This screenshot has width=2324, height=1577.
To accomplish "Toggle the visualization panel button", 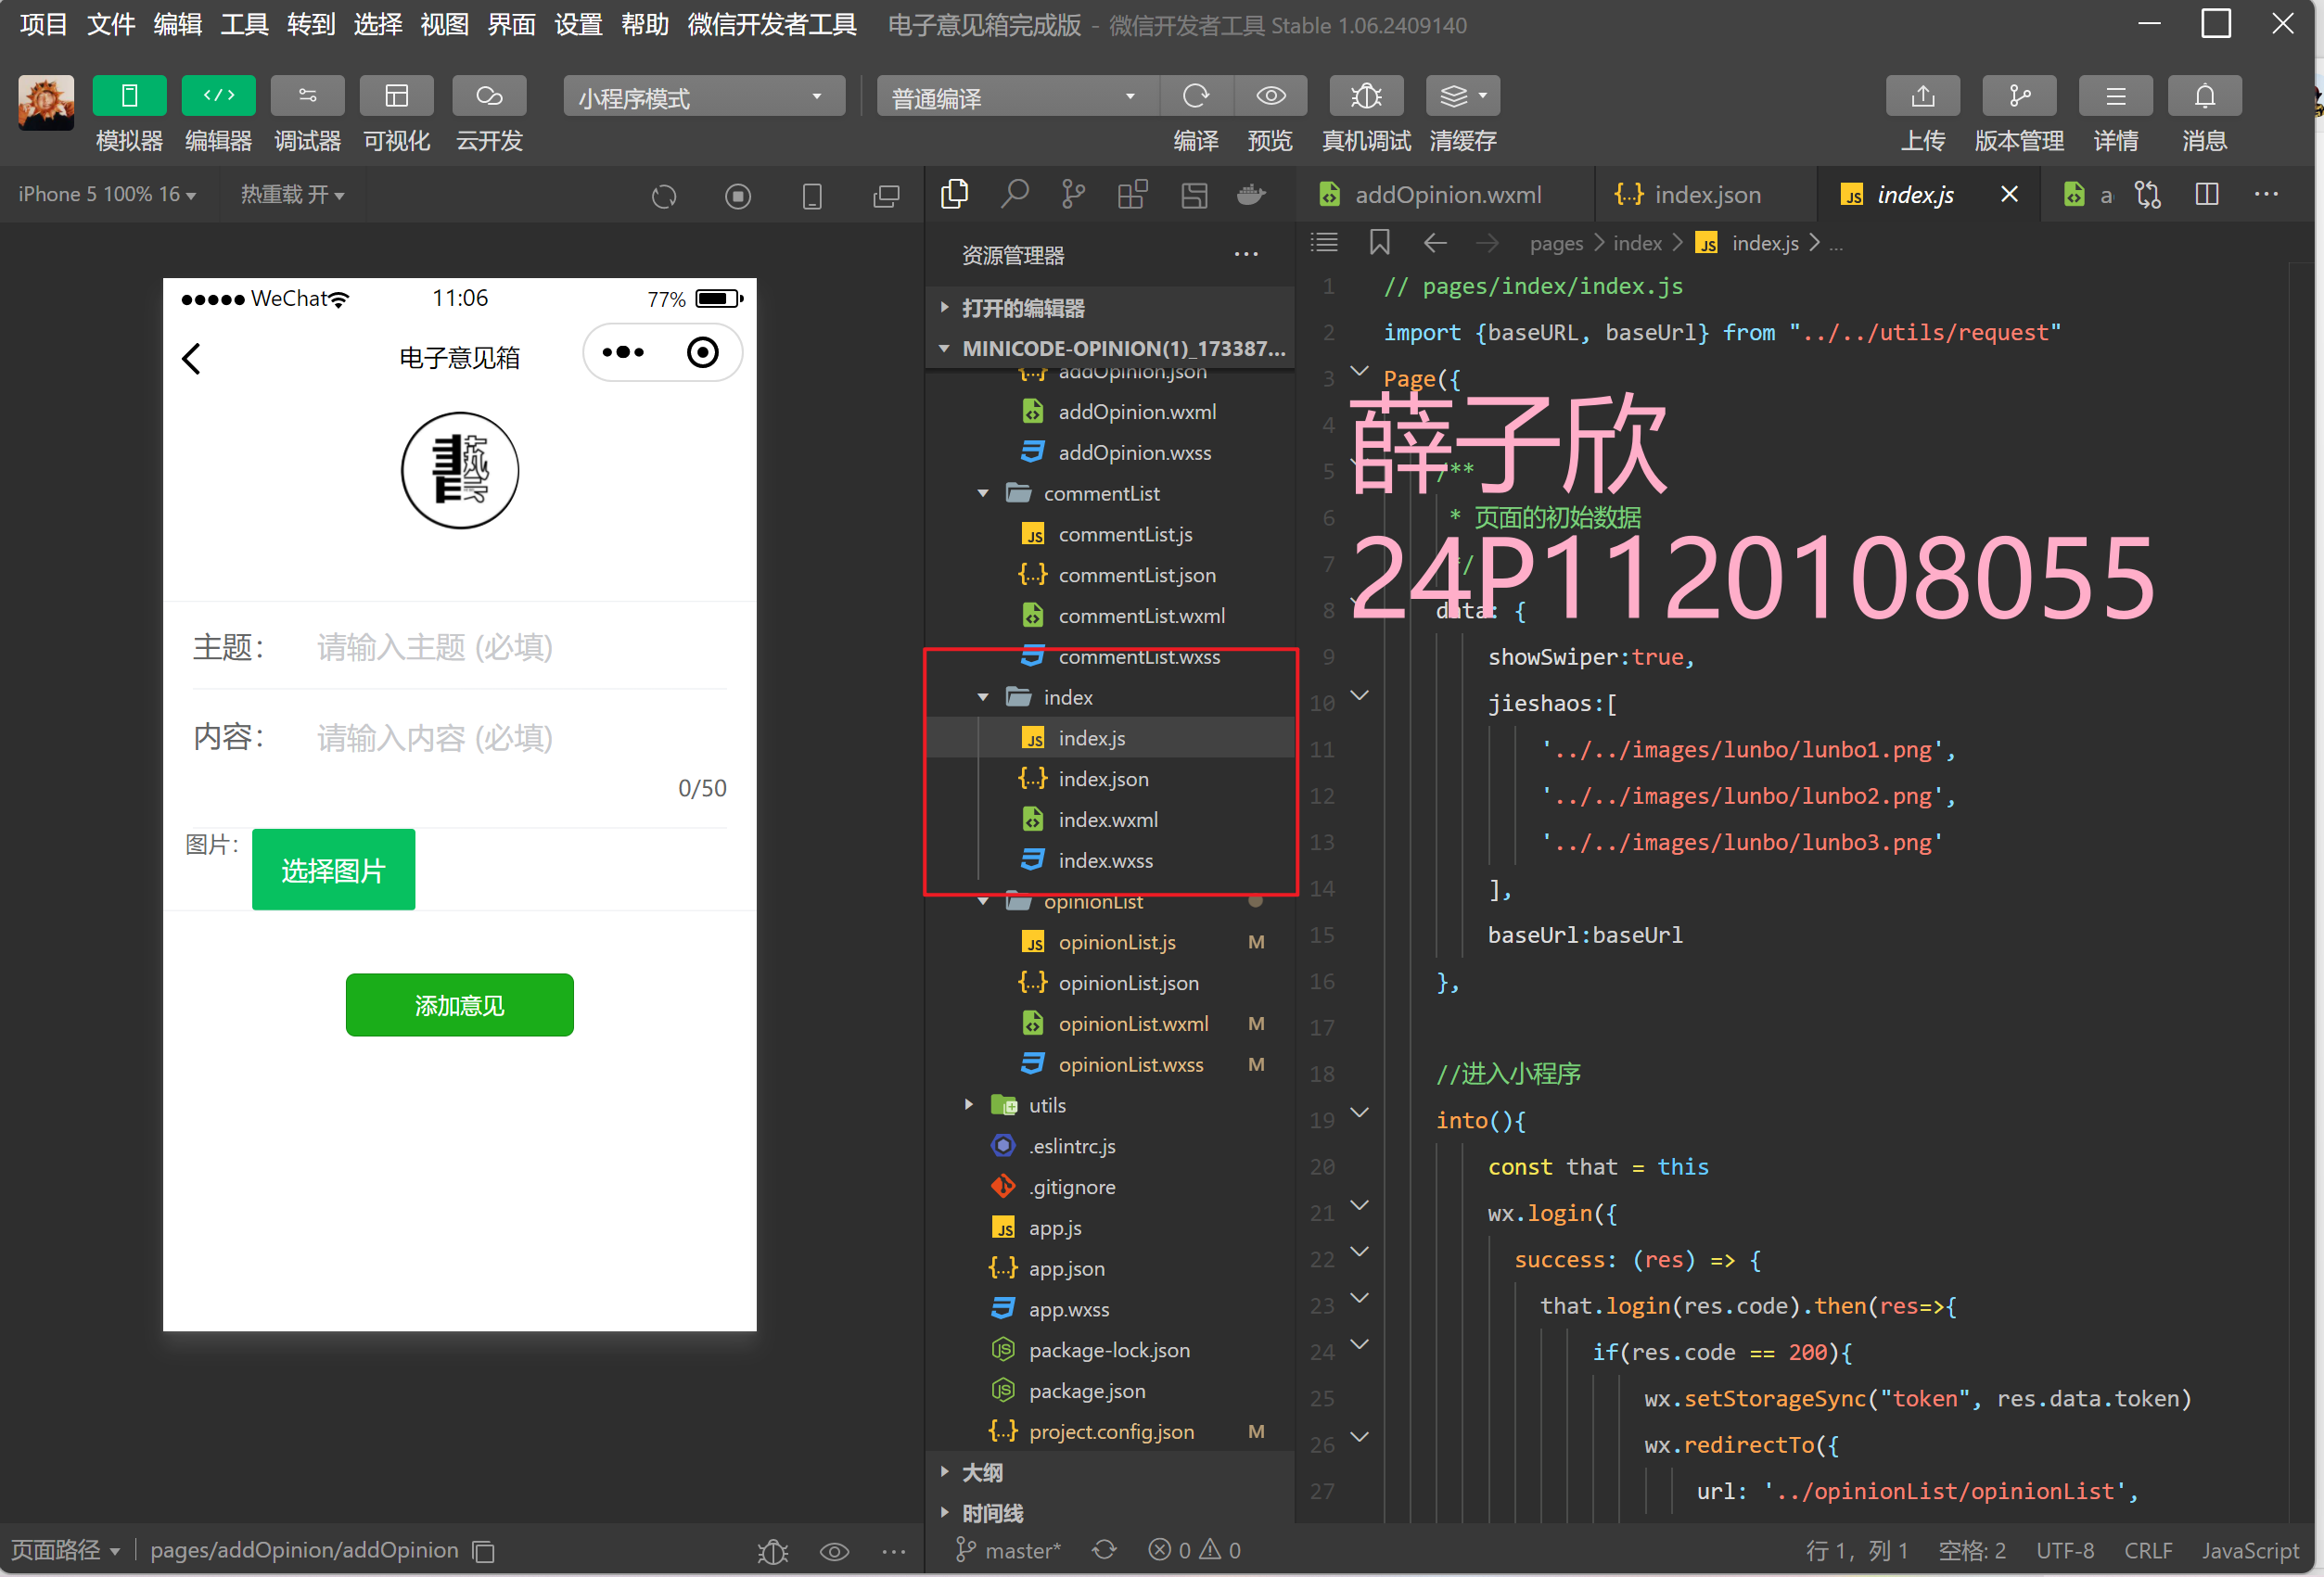I will (397, 96).
